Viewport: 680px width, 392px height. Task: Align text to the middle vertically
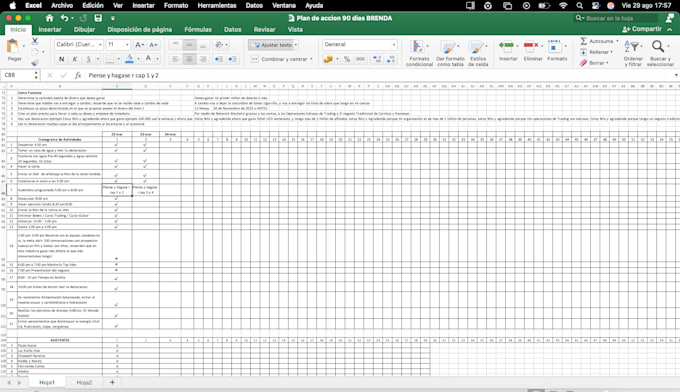point(189,45)
